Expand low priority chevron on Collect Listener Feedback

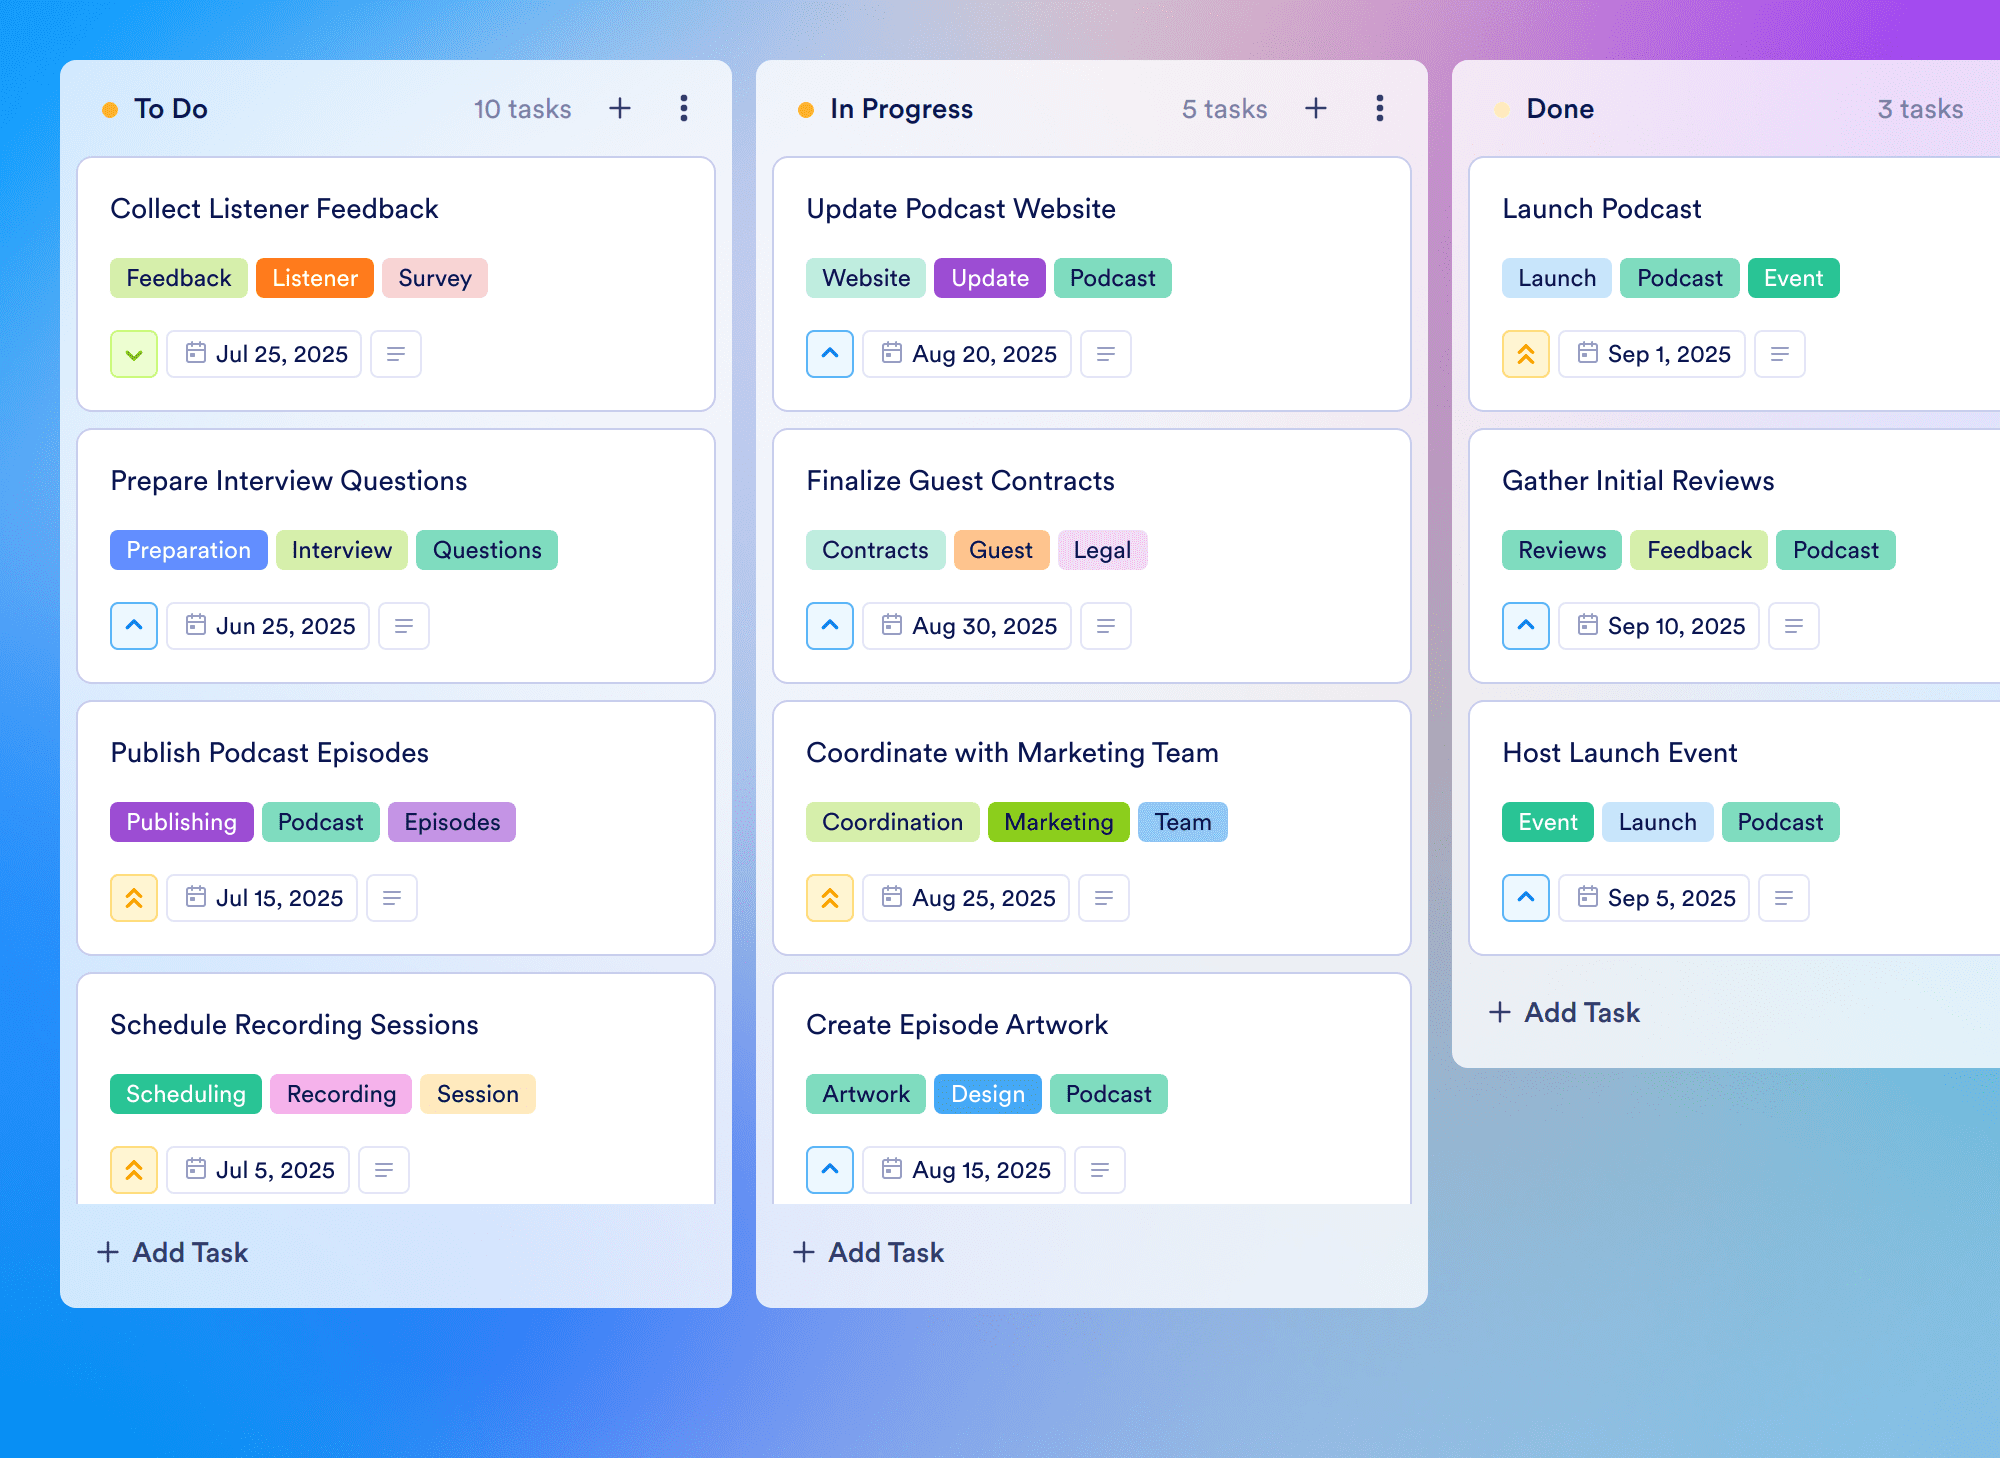[x=134, y=354]
